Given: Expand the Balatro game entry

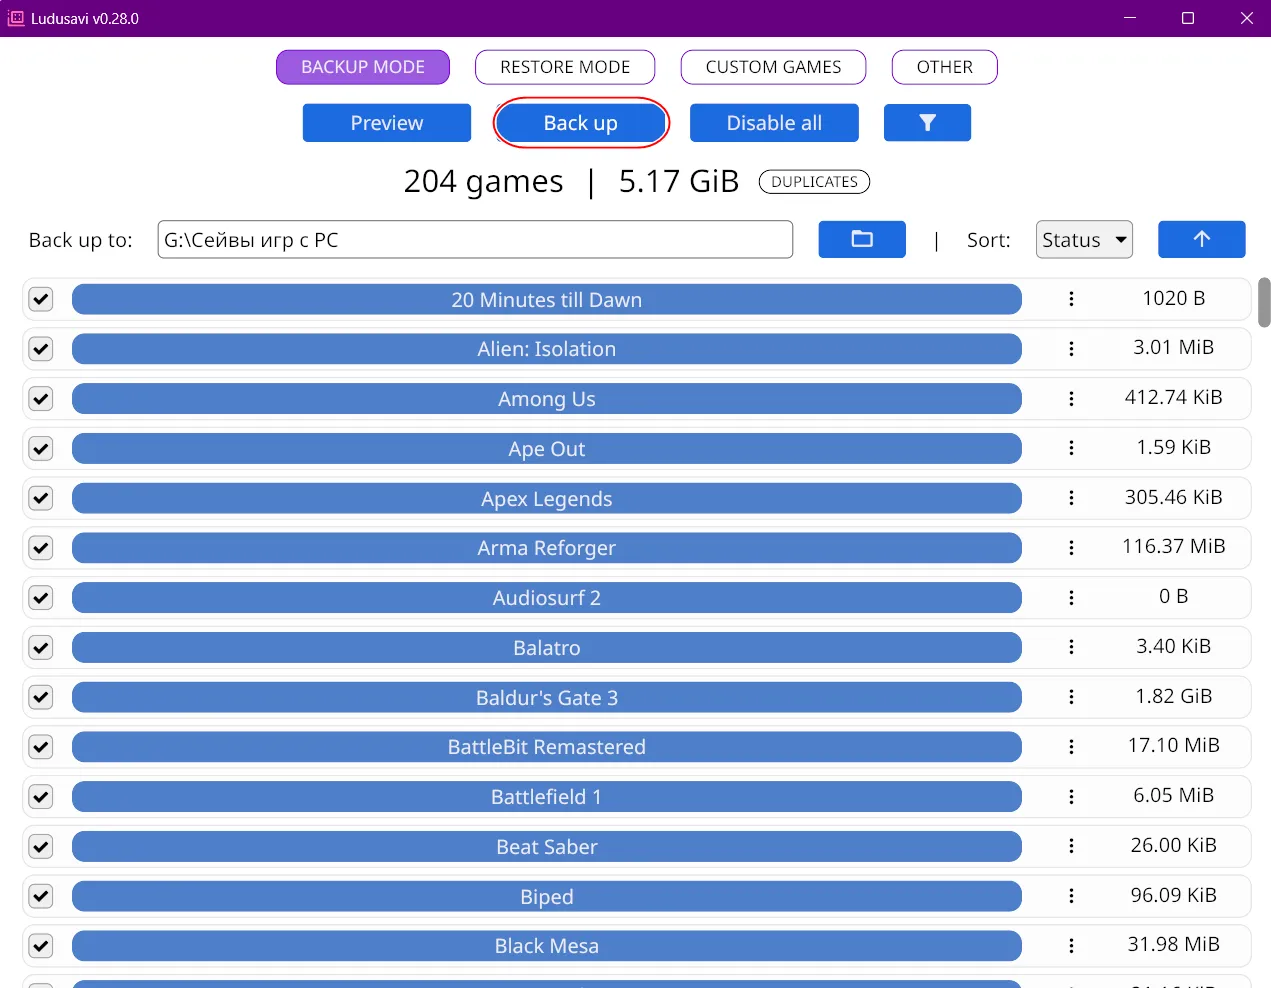Looking at the screenshot, I should click(x=547, y=647).
